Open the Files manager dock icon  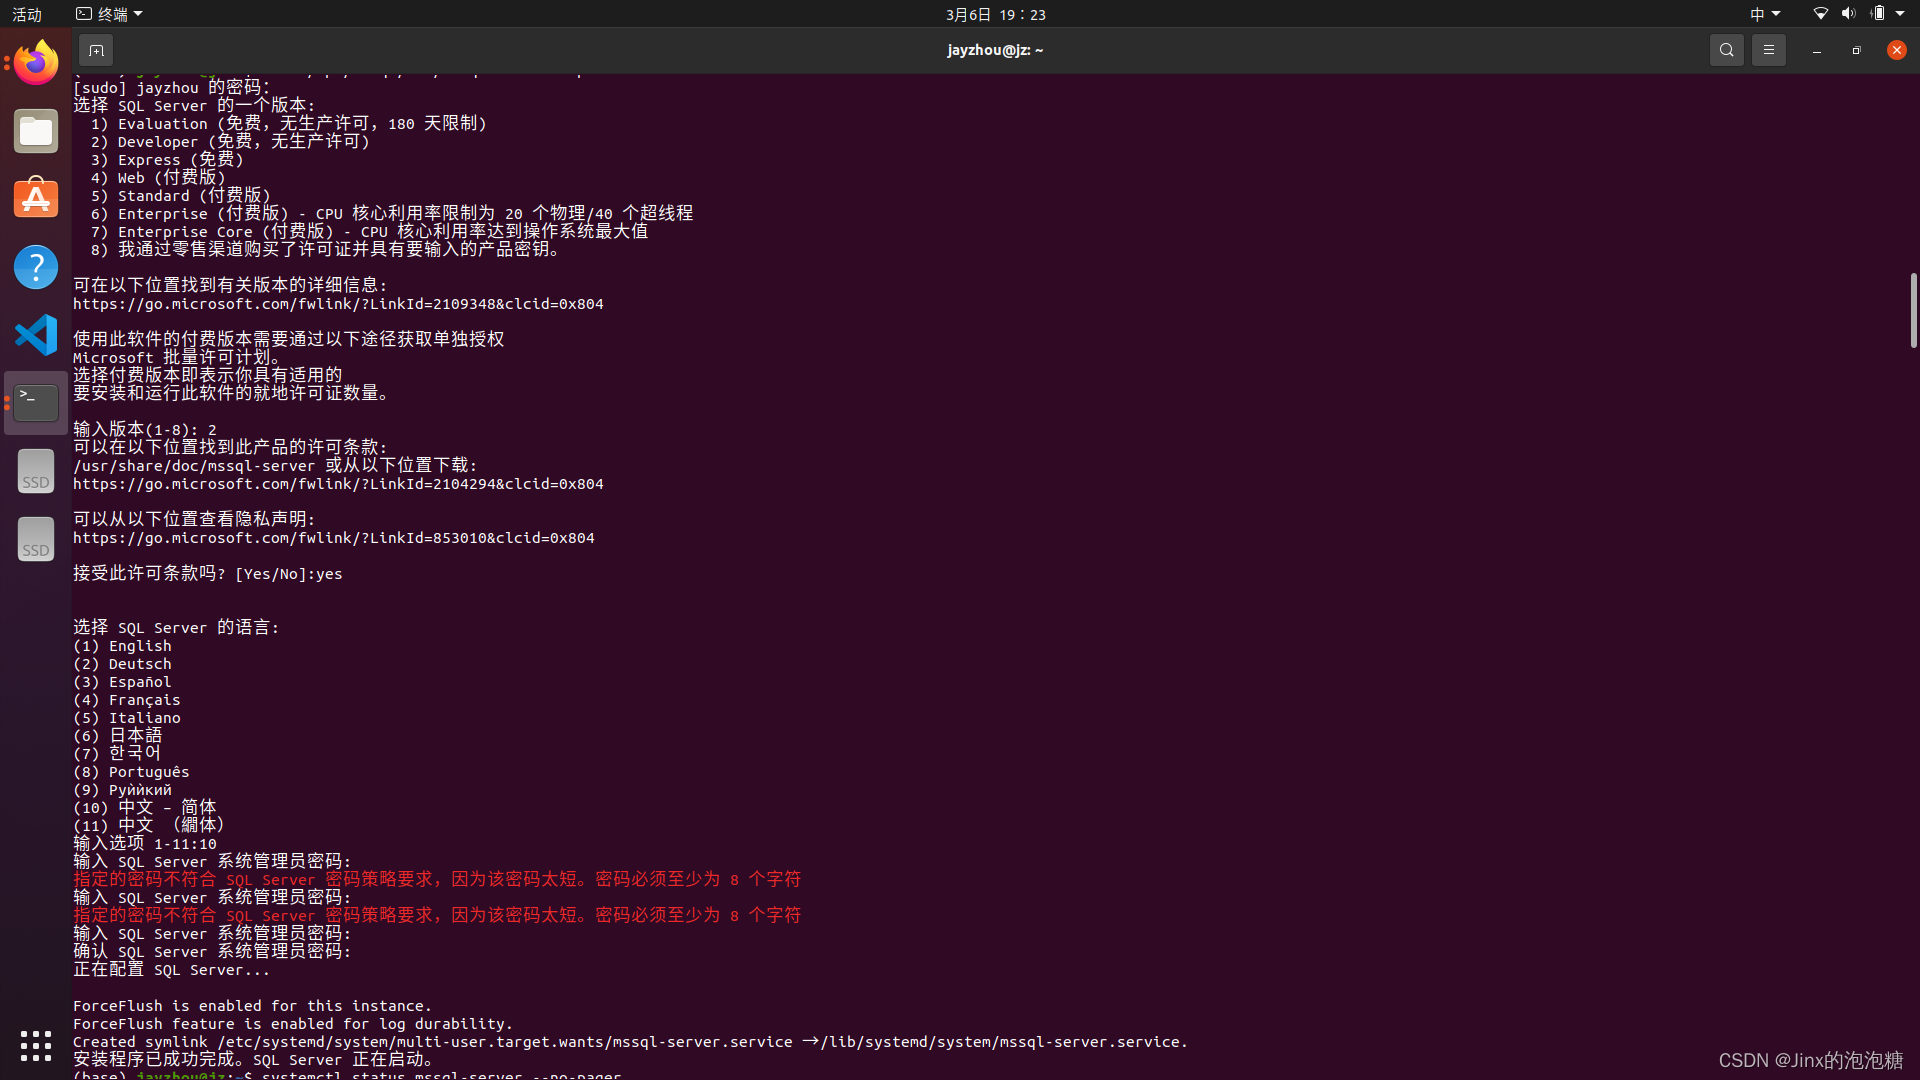click(x=36, y=131)
